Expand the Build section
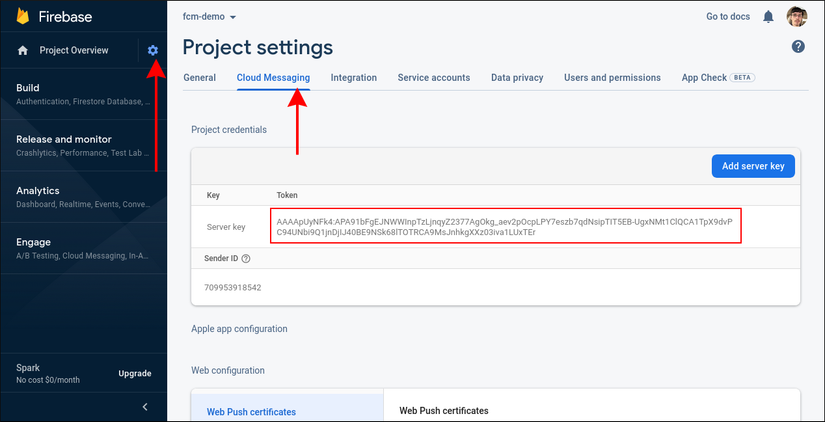Image resolution: width=825 pixels, height=422 pixels. pos(84,94)
